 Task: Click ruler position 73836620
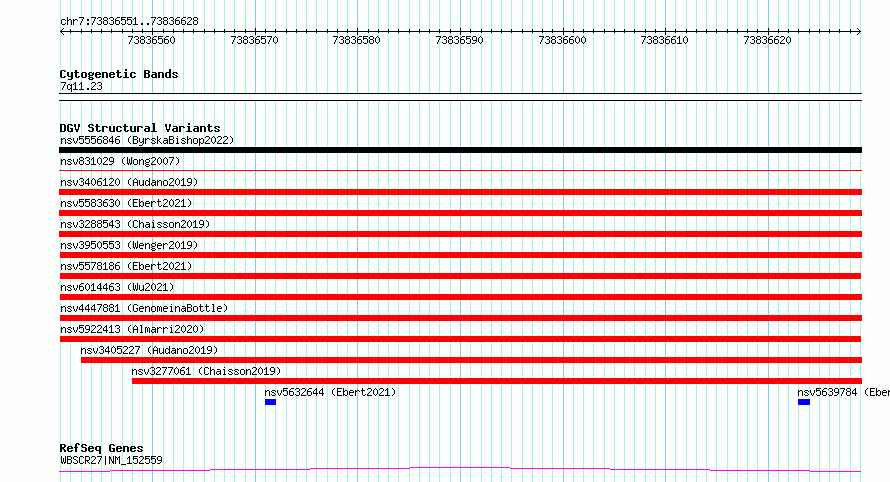(x=767, y=40)
